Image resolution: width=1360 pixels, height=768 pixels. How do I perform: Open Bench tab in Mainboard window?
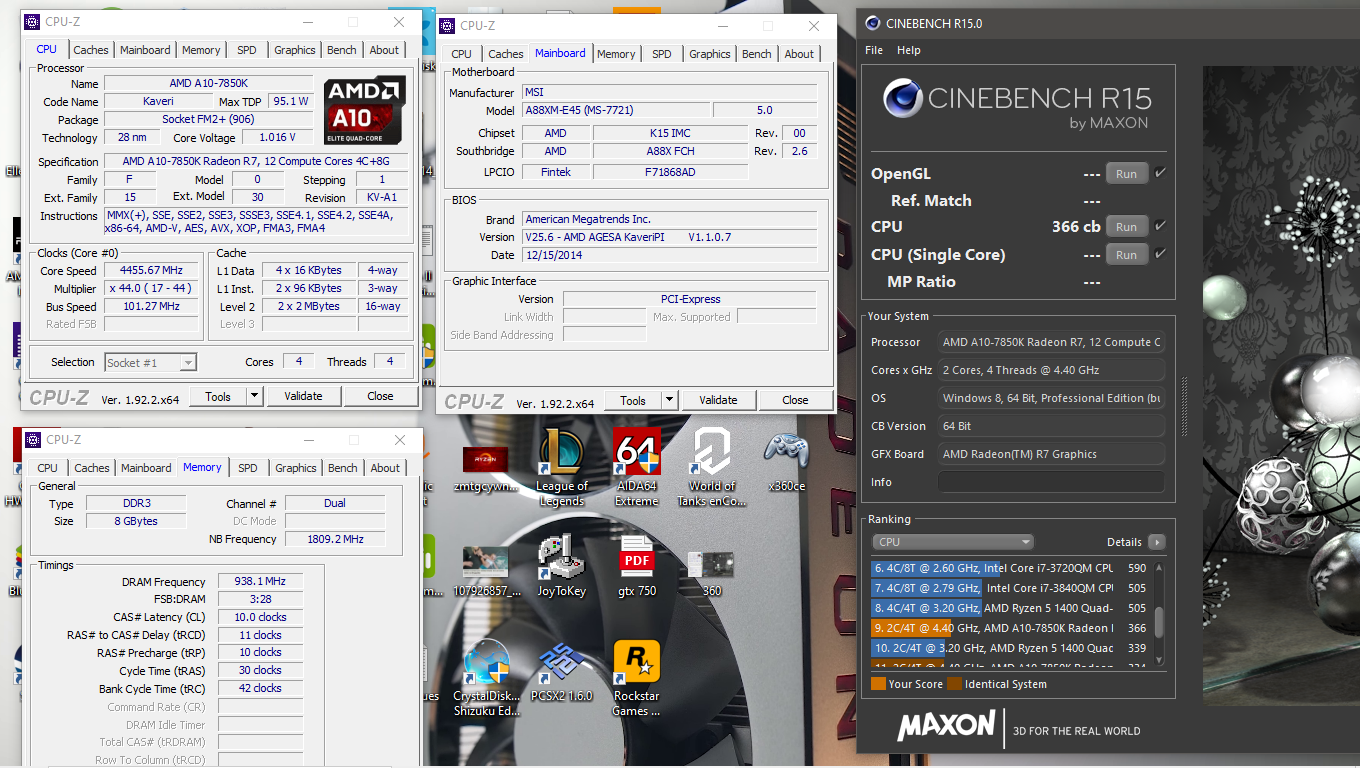pyautogui.click(x=757, y=54)
